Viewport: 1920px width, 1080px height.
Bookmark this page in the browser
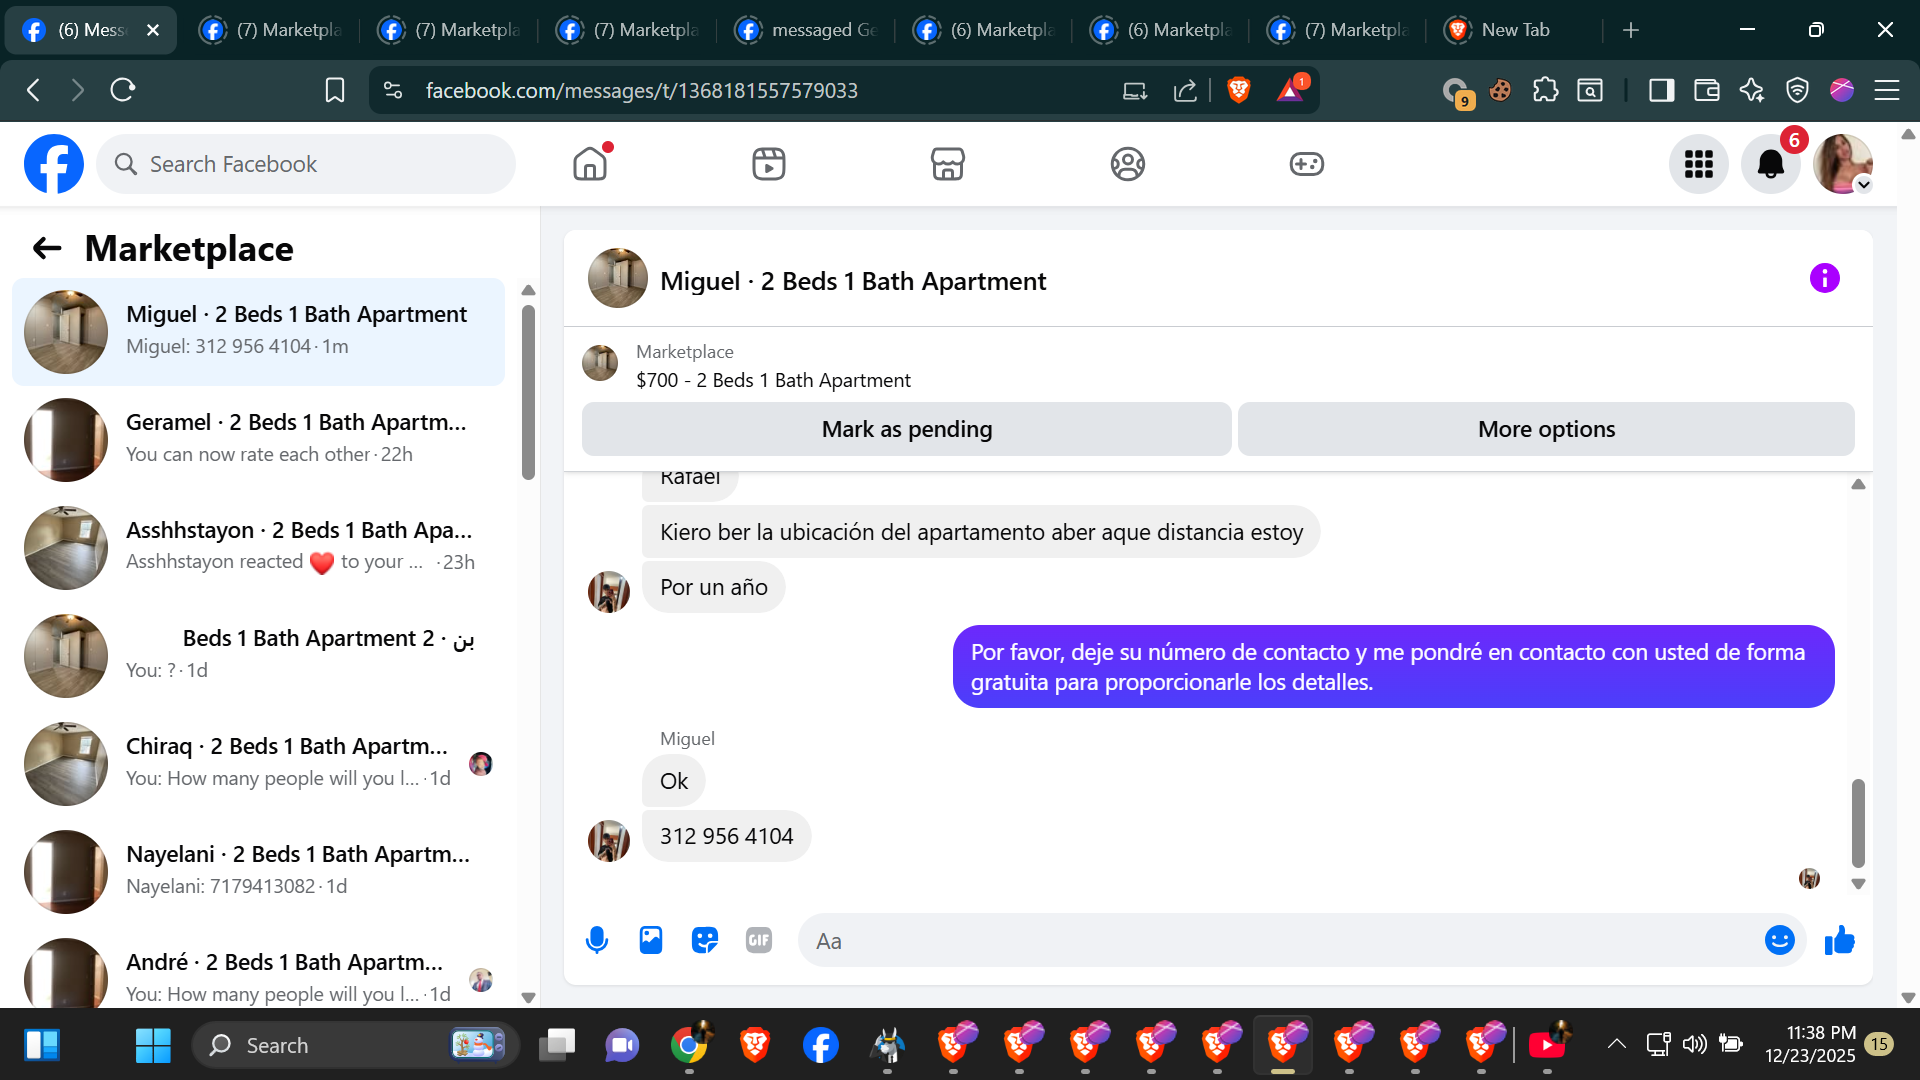click(x=335, y=90)
